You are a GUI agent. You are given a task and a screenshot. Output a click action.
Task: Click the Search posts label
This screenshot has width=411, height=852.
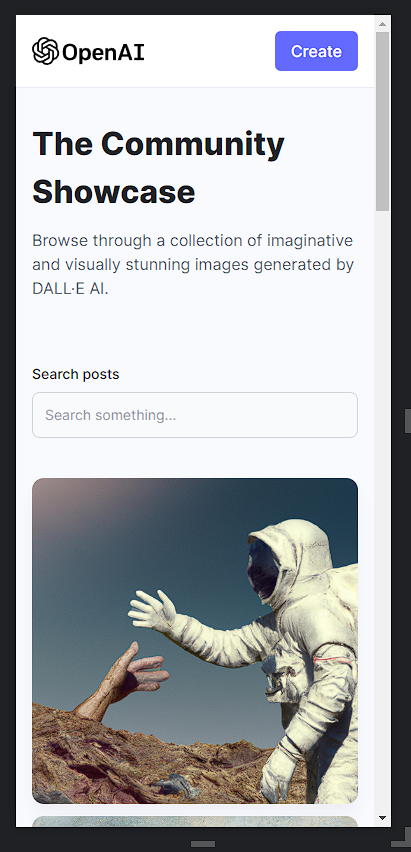click(76, 374)
